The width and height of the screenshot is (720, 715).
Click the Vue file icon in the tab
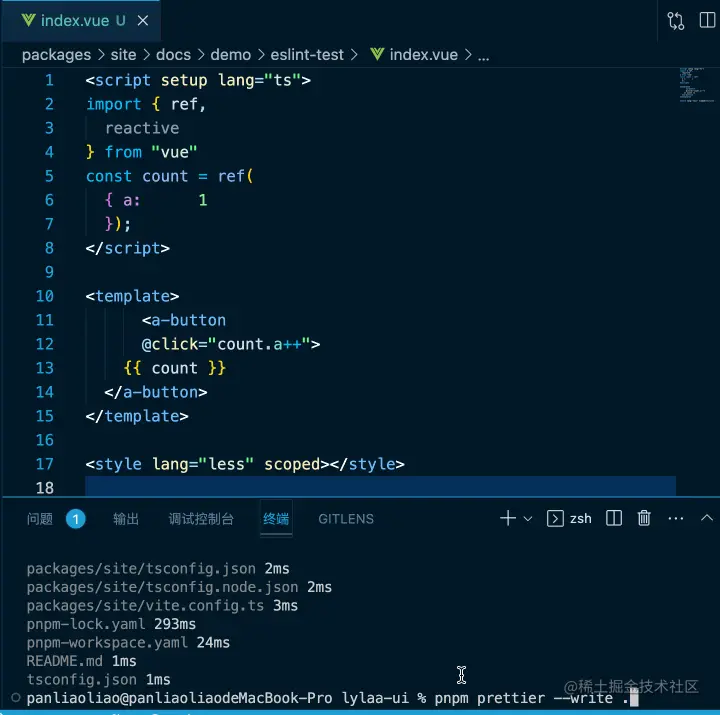click(x=28, y=20)
